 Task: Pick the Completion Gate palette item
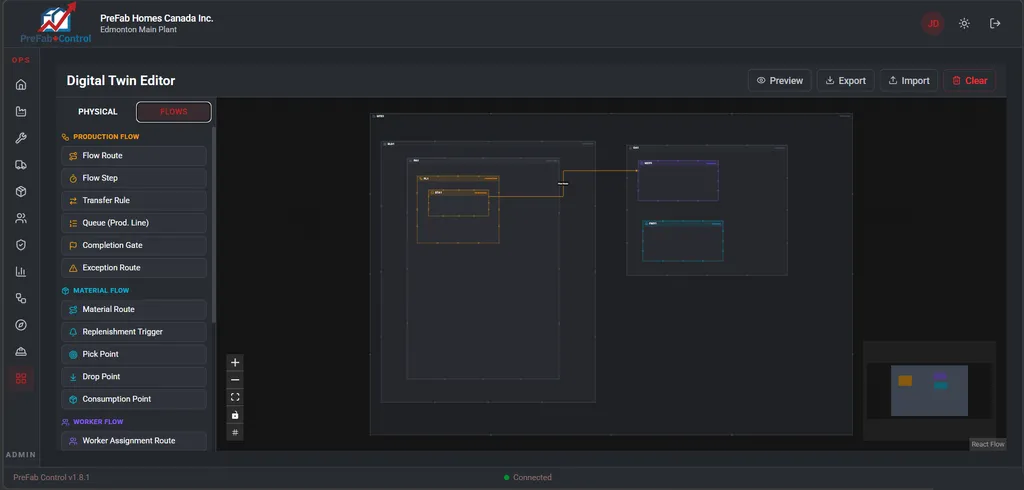click(x=134, y=245)
